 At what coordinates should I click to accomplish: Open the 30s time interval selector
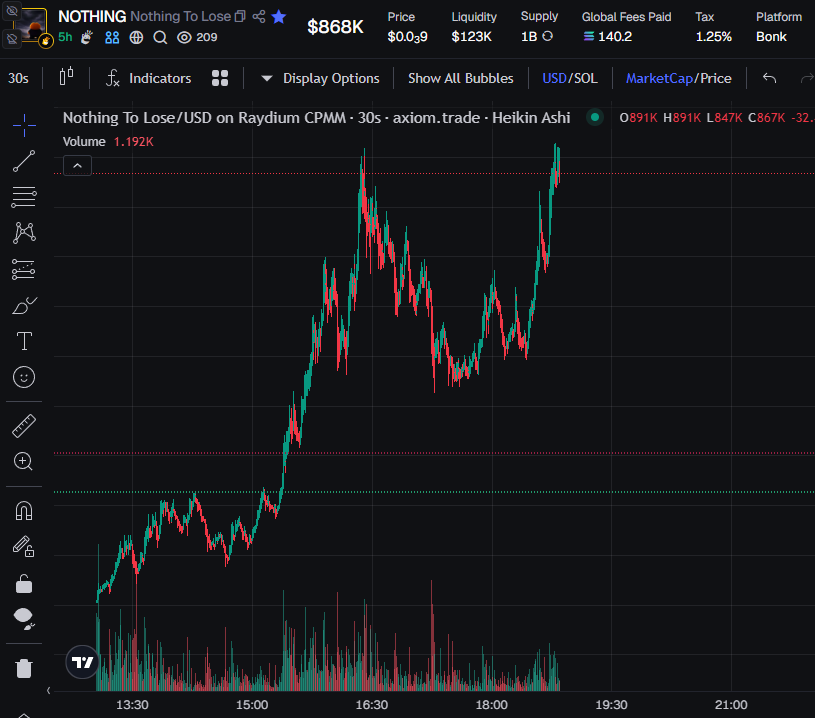click(x=18, y=79)
